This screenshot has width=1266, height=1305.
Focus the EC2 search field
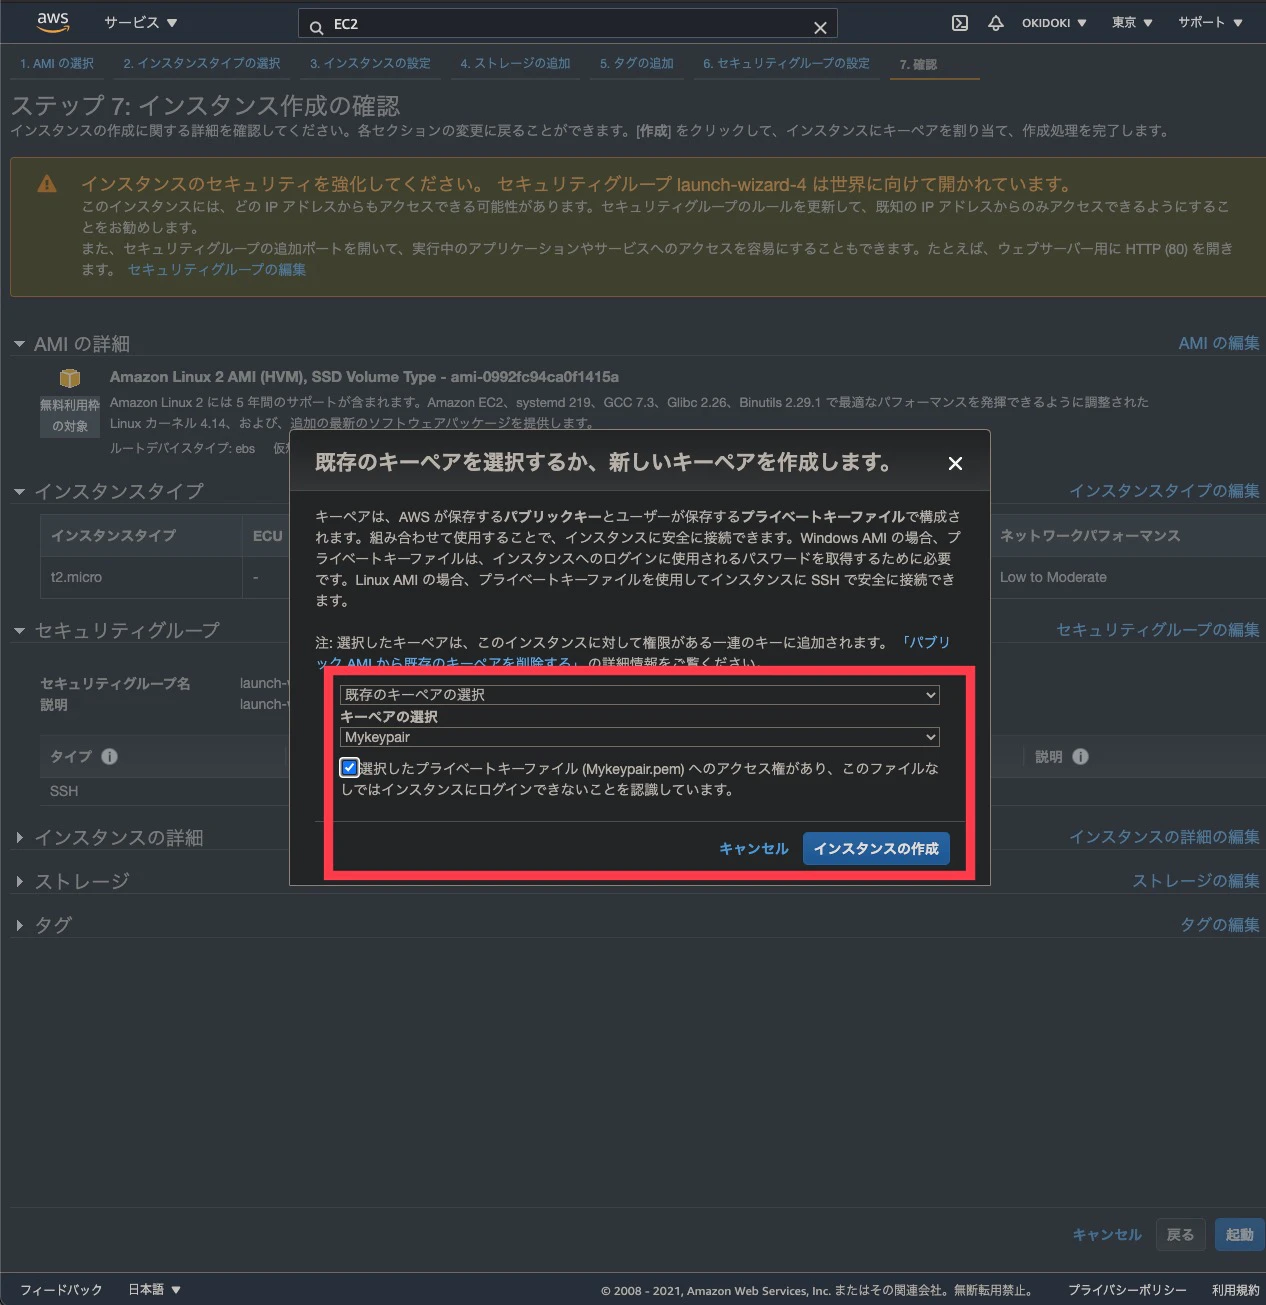568,24
